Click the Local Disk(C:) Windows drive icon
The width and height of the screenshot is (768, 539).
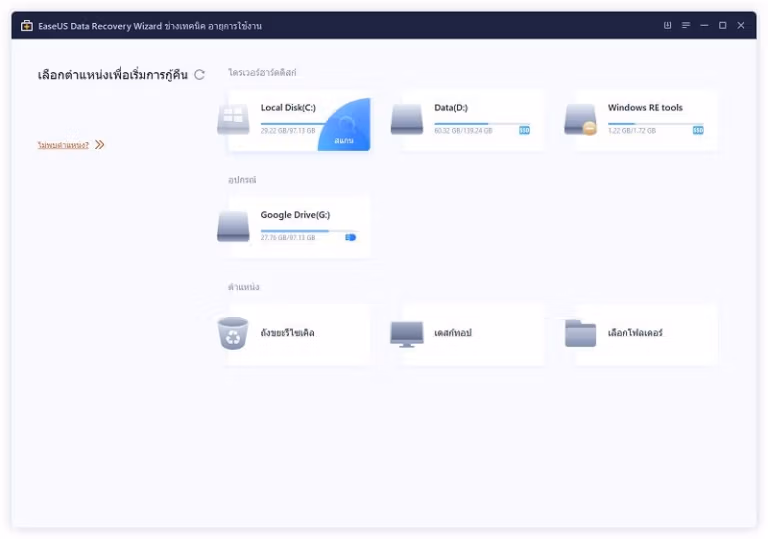tap(233, 119)
